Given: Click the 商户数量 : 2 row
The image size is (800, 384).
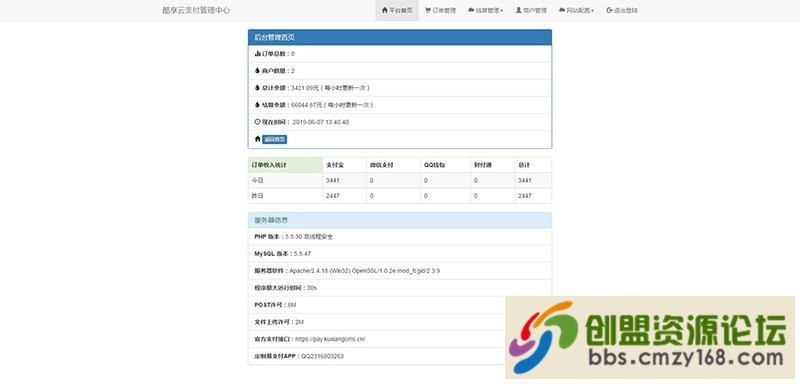Looking at the screenshot, I should pyautogui.click(x=400, y=71).
